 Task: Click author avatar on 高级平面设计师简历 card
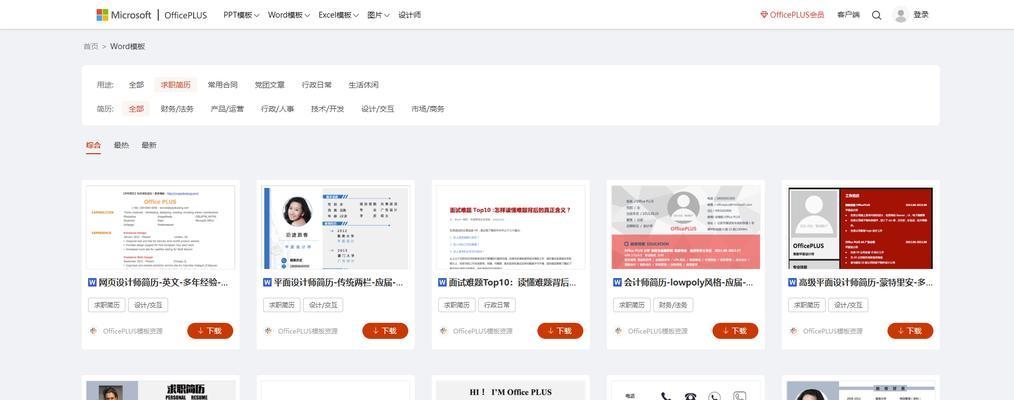(x=793, y=331)
